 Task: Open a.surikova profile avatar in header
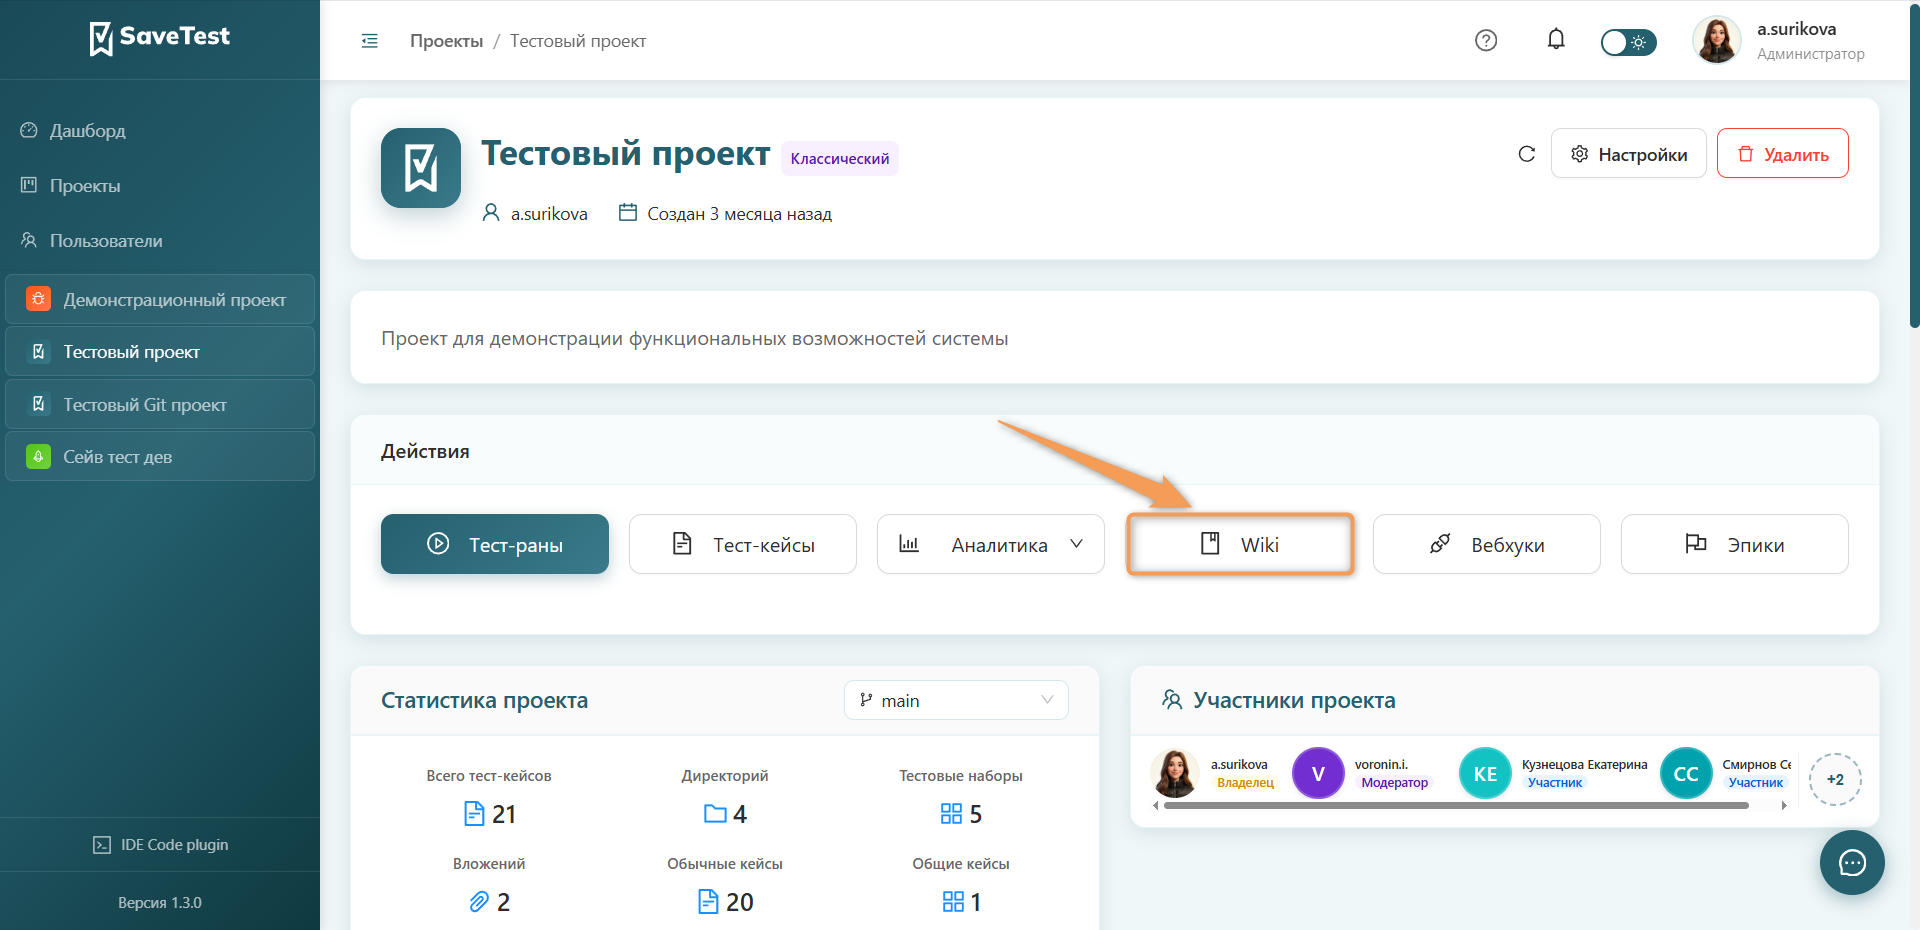pyautogui.click(x=1716, y=40)
